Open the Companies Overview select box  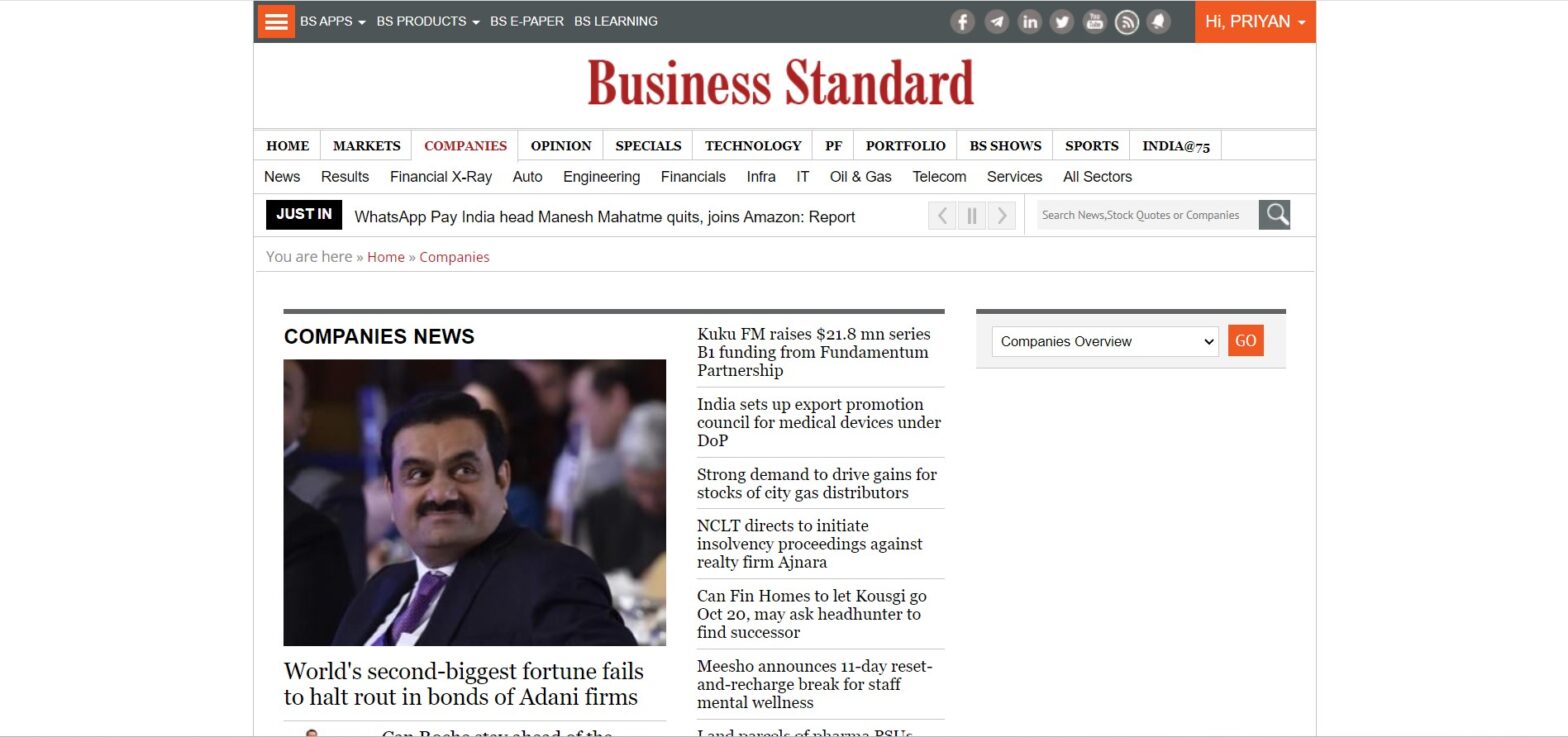click(x=1105, y=341)
